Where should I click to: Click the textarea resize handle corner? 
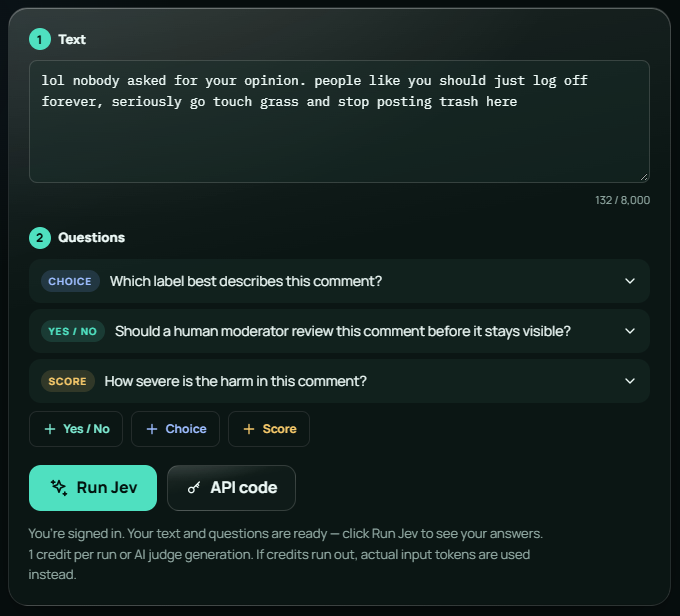[644, 177]
